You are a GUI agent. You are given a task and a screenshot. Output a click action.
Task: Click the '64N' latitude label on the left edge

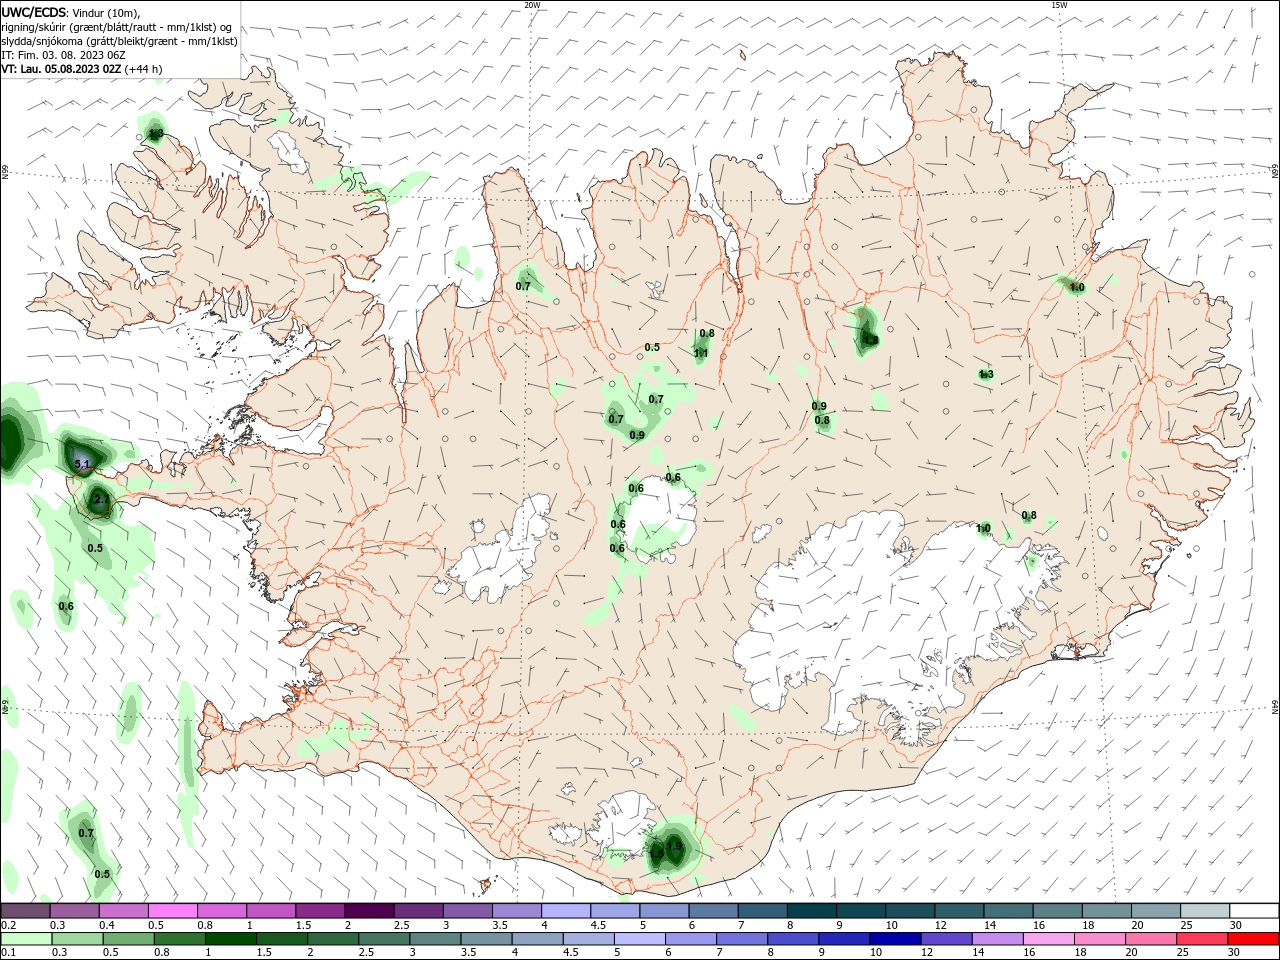coord(5,706)
